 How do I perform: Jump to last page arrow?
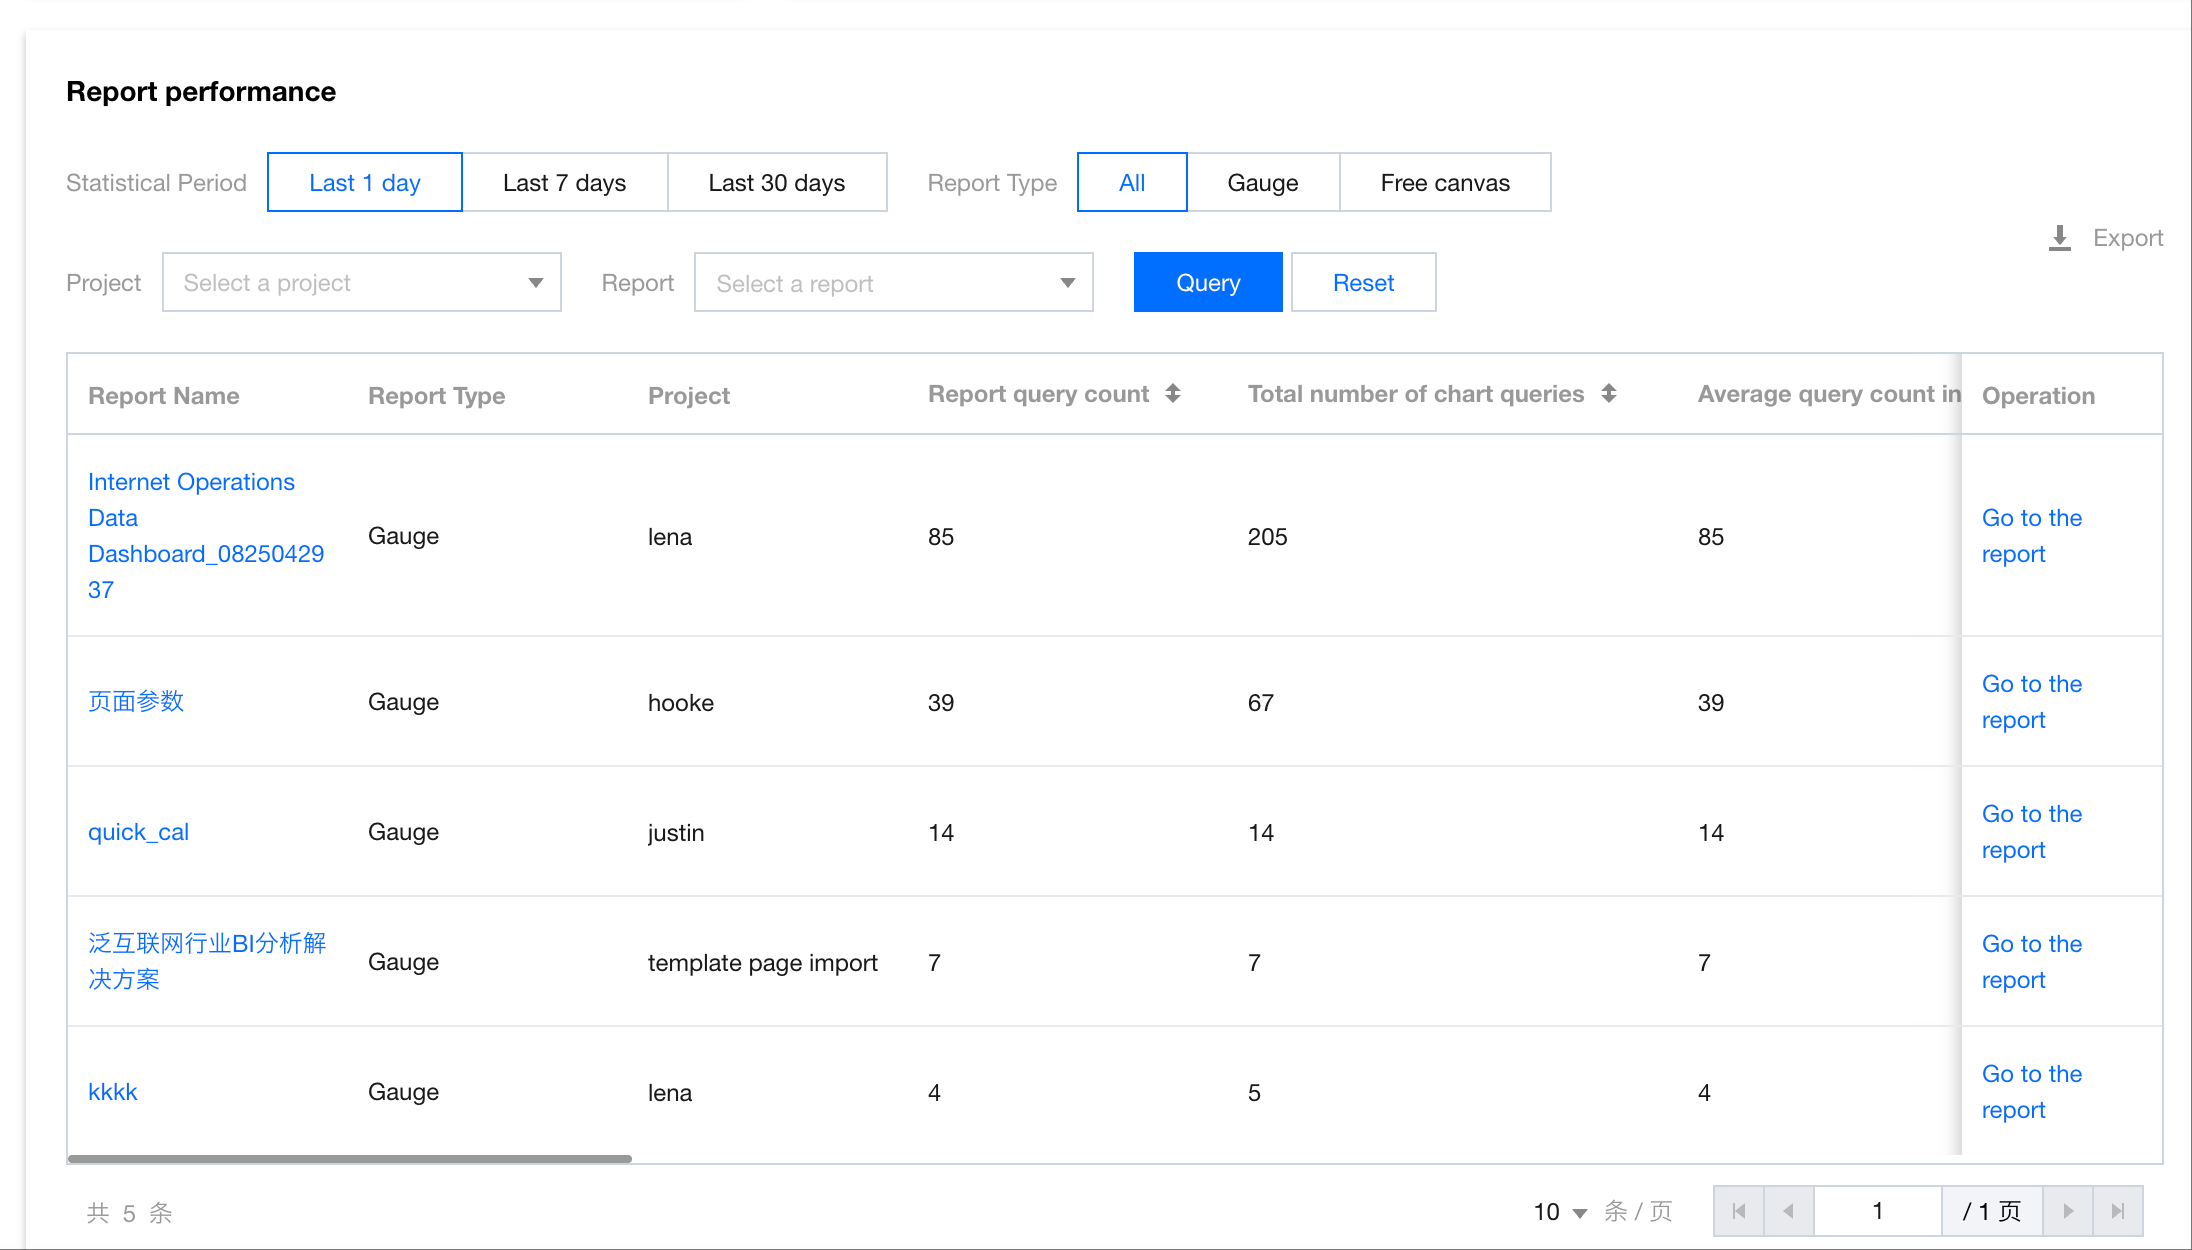(x=2117, y=1211)
